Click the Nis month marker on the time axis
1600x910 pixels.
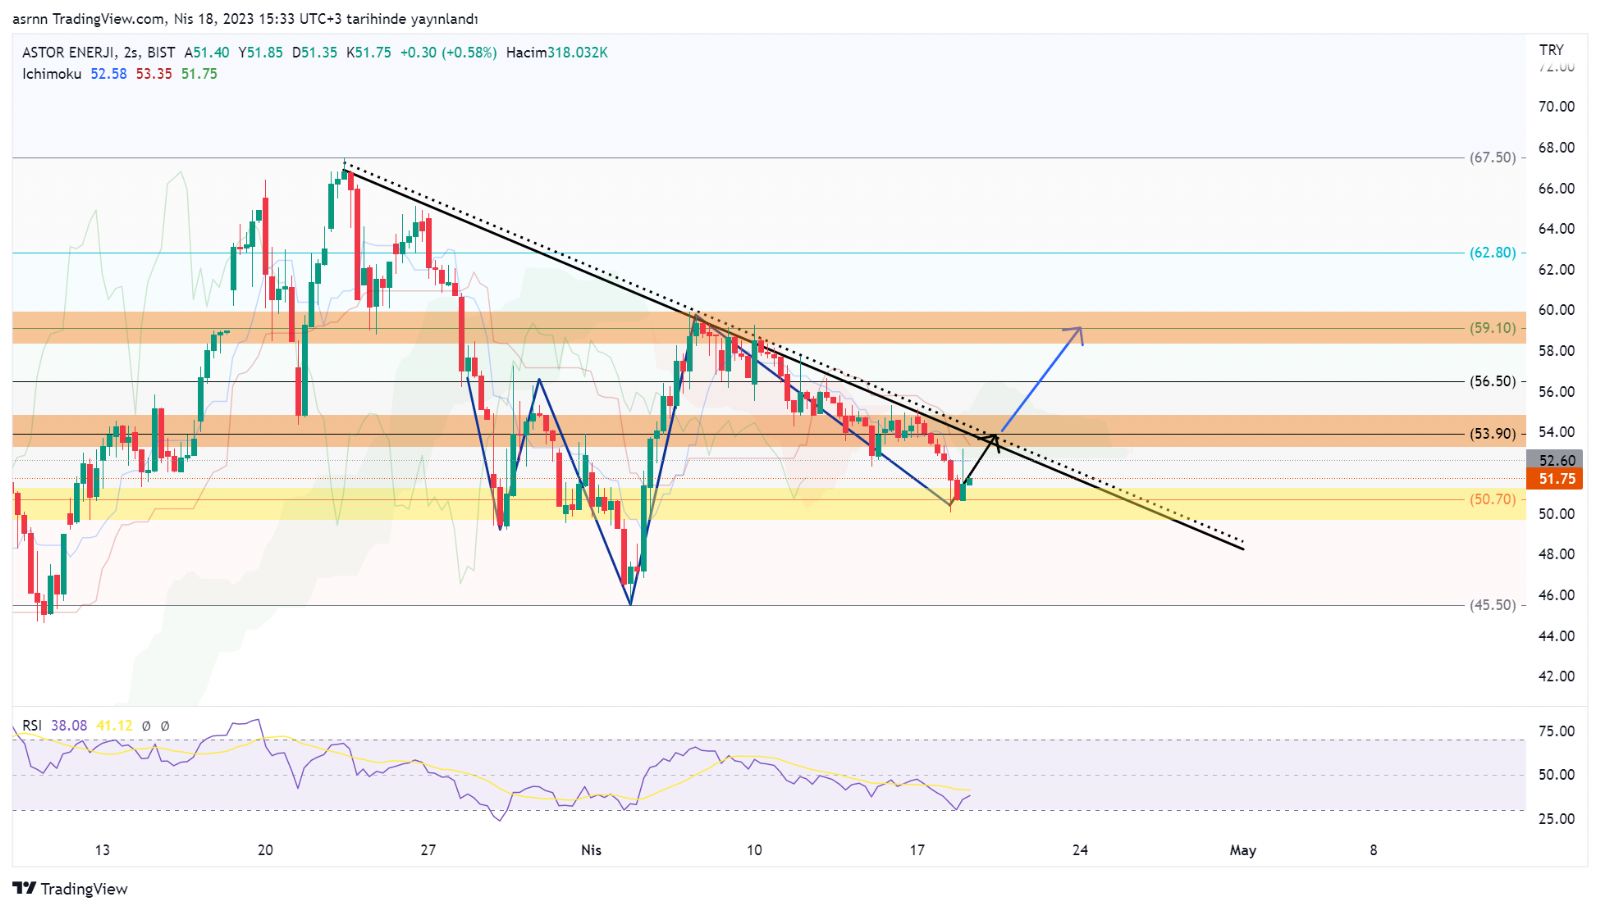[591, 850]
